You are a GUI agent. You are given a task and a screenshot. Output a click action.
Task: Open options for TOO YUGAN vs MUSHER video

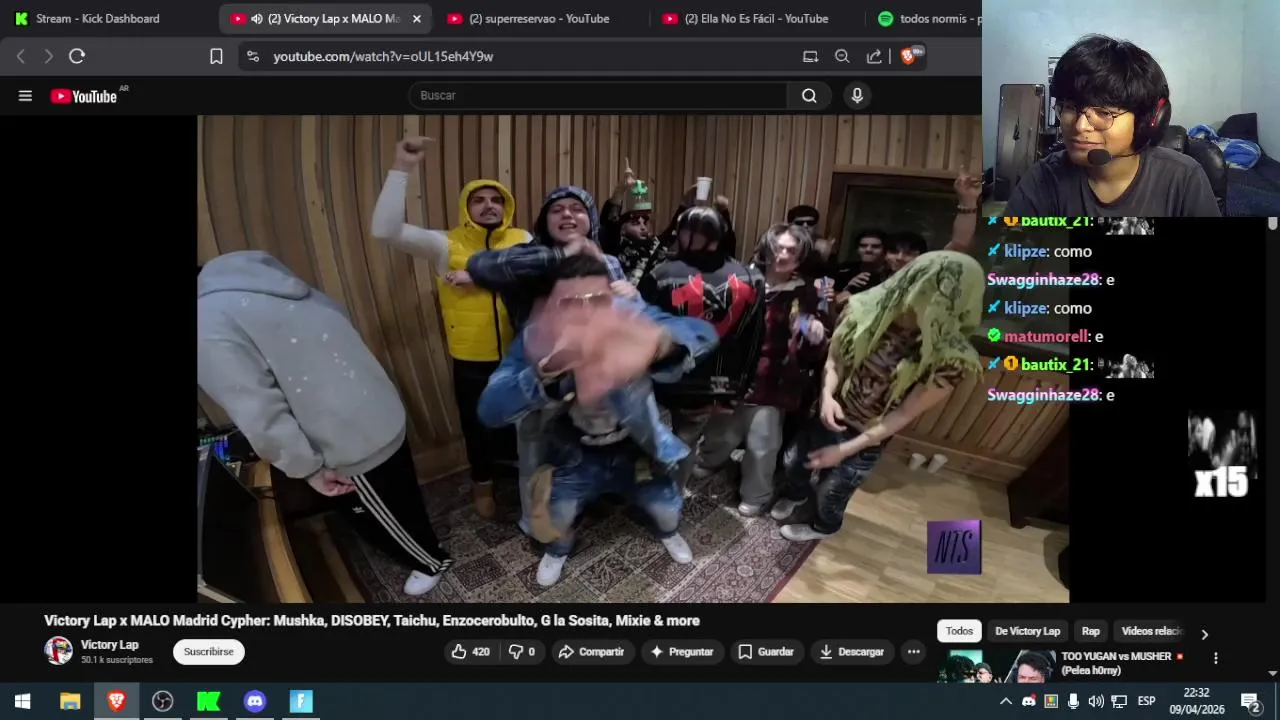[x=1216, y=658]
